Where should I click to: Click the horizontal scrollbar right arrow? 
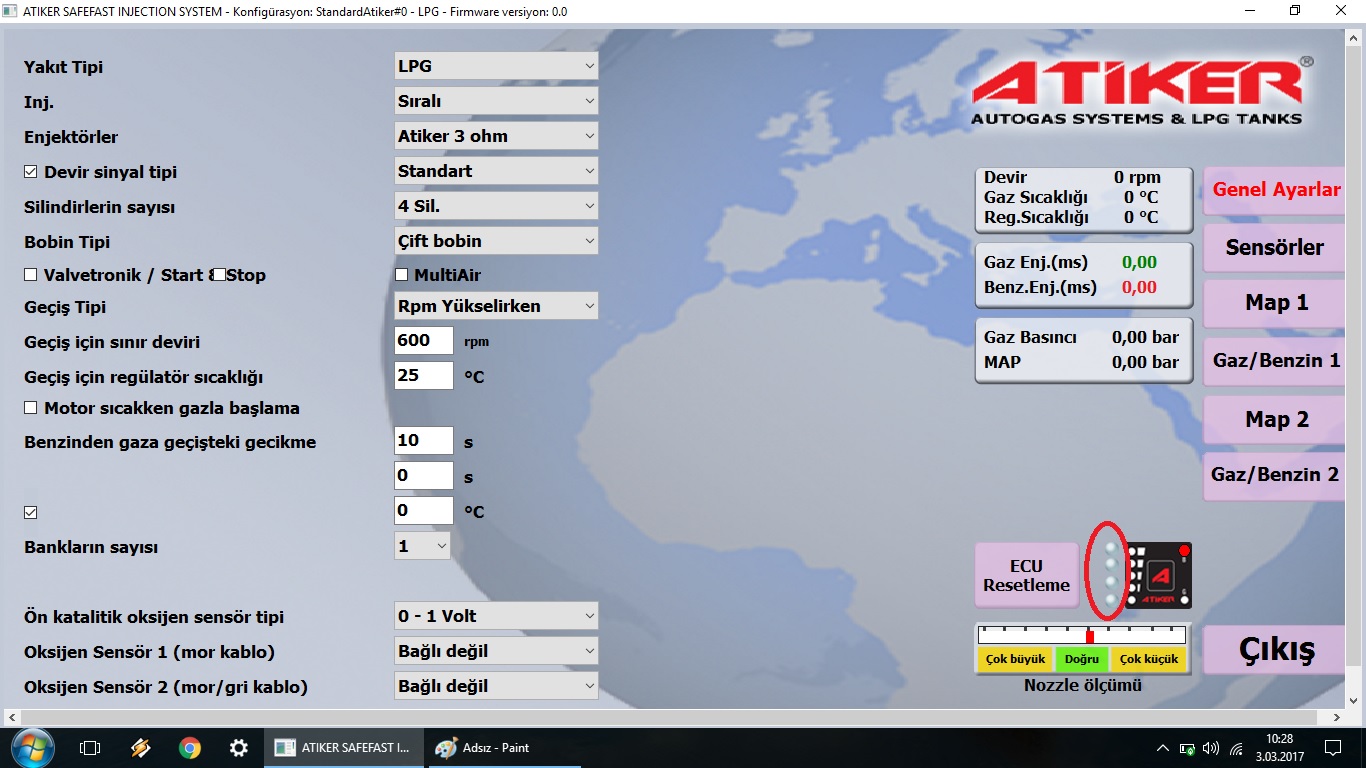pyautogui.click(x=1339, y=717)
